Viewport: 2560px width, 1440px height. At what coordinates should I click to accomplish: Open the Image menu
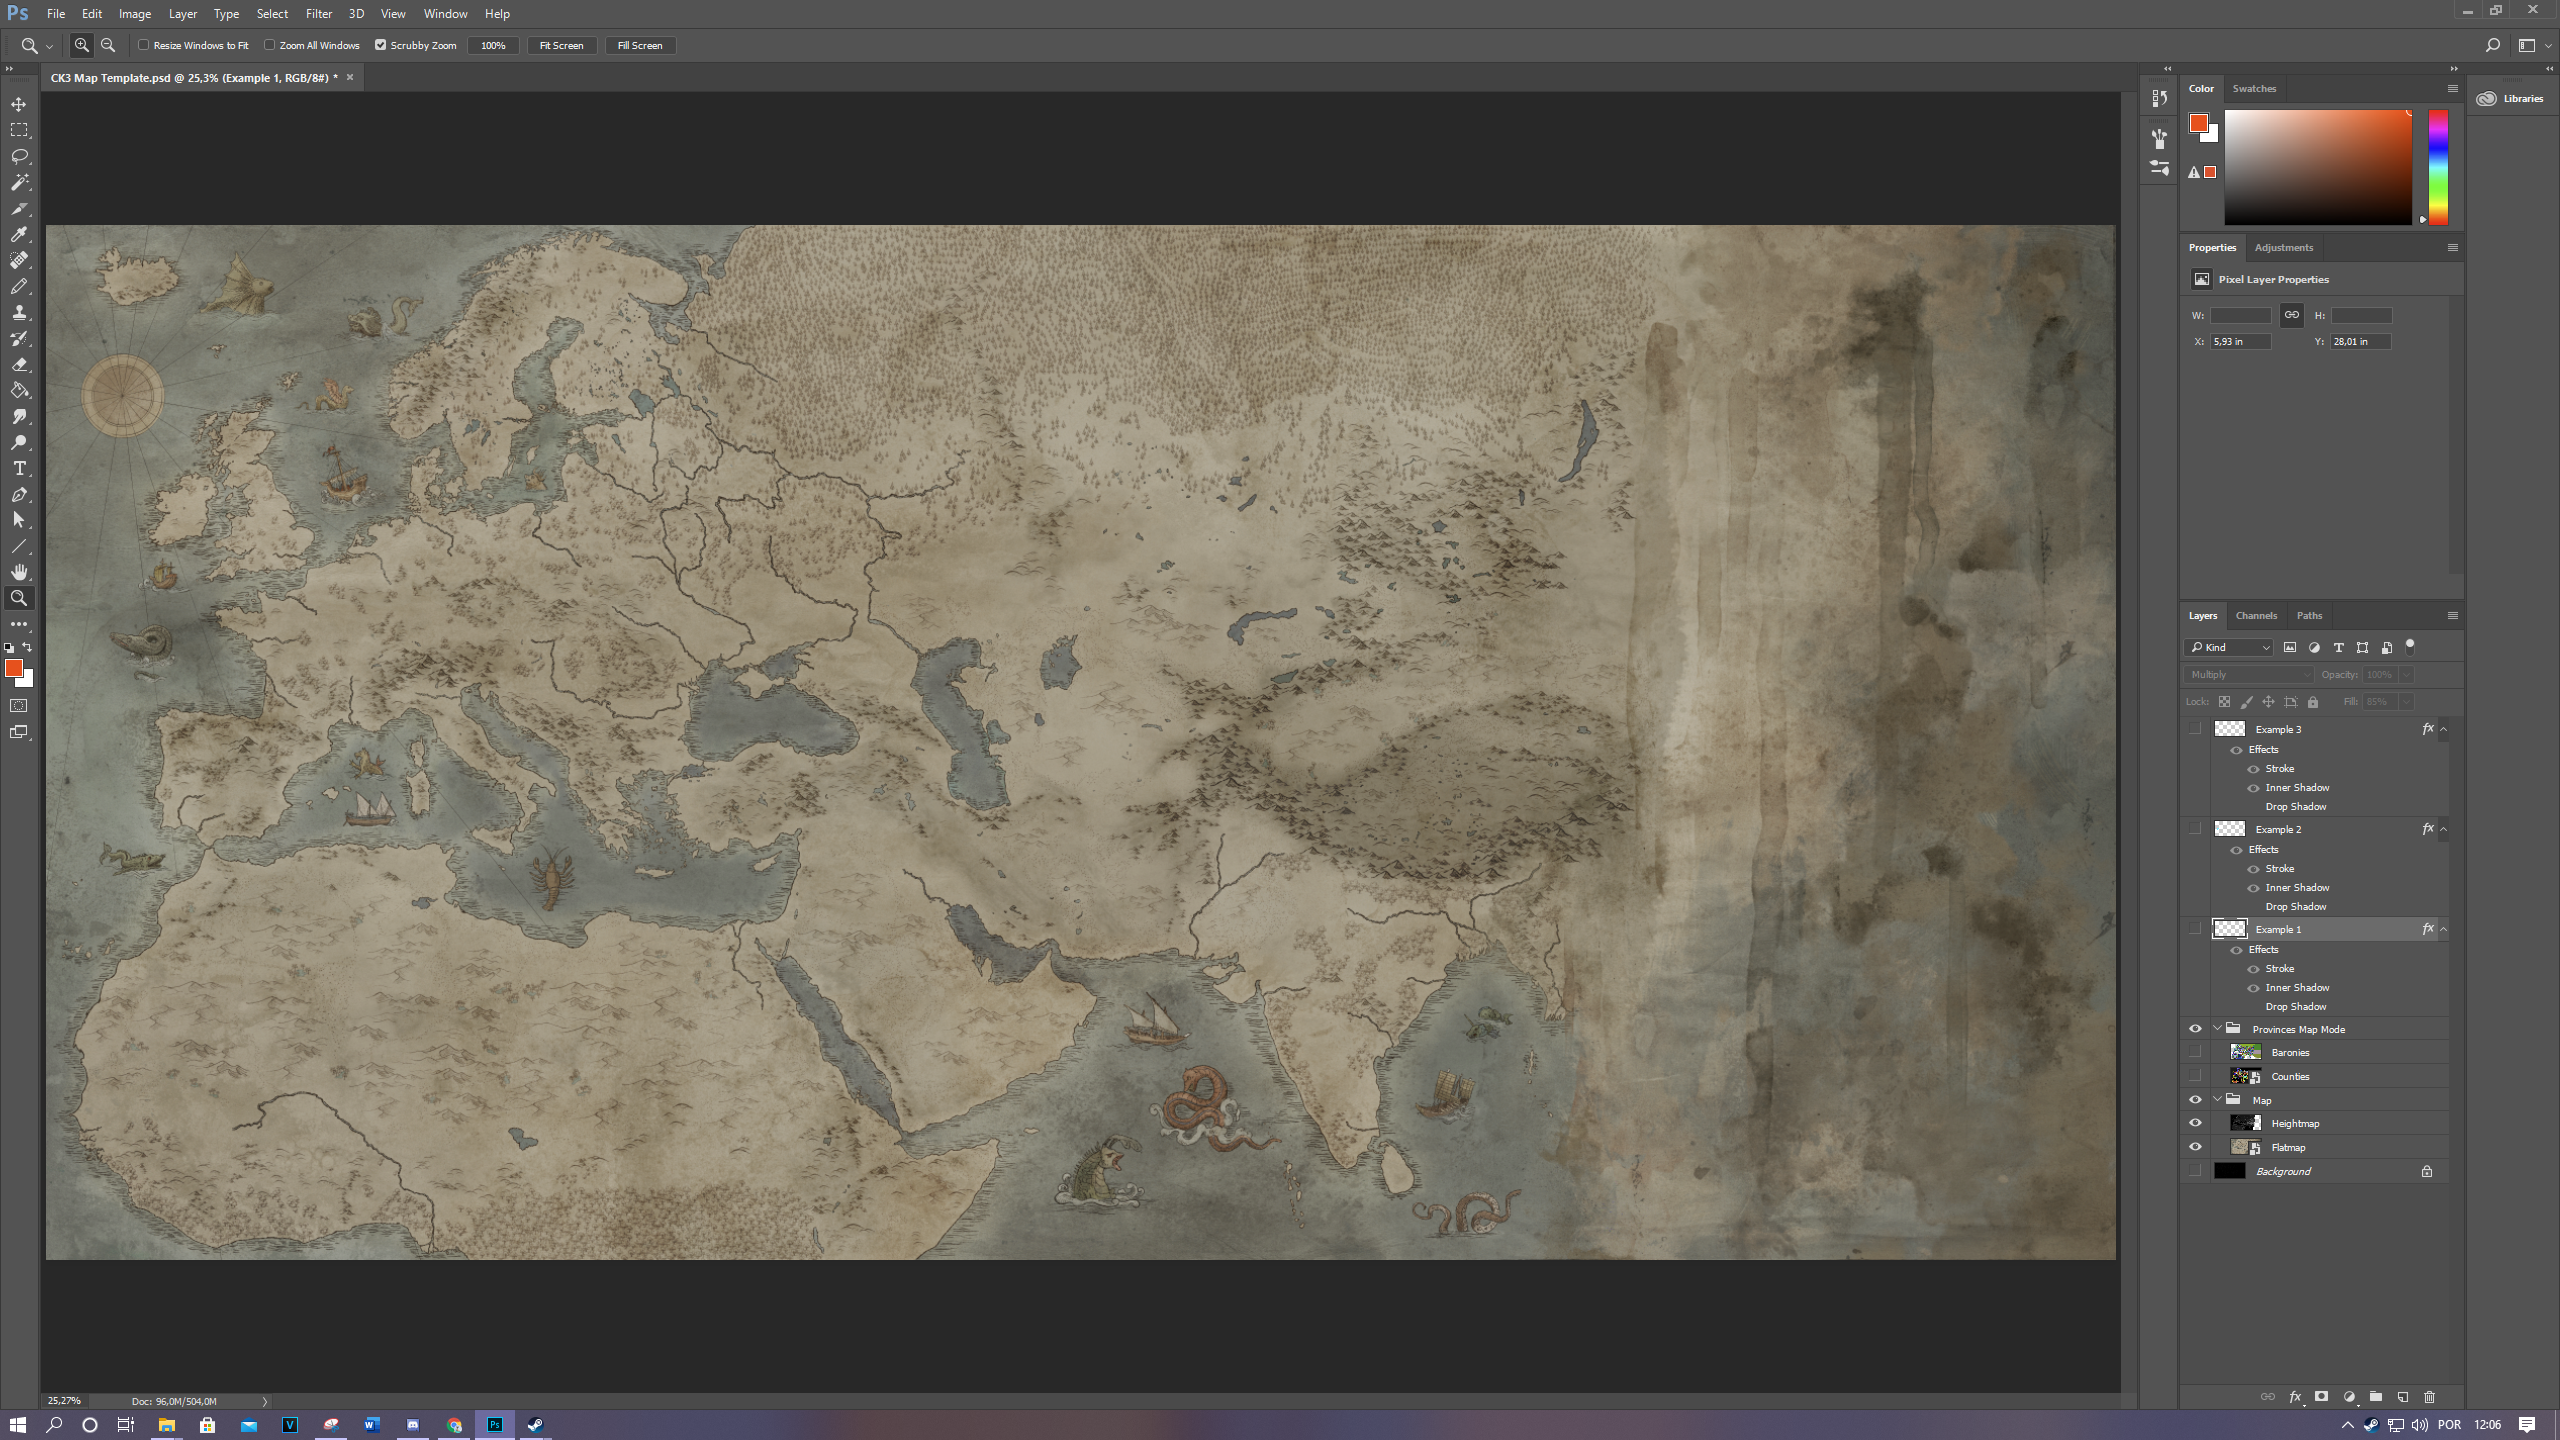tap(135, 14)
